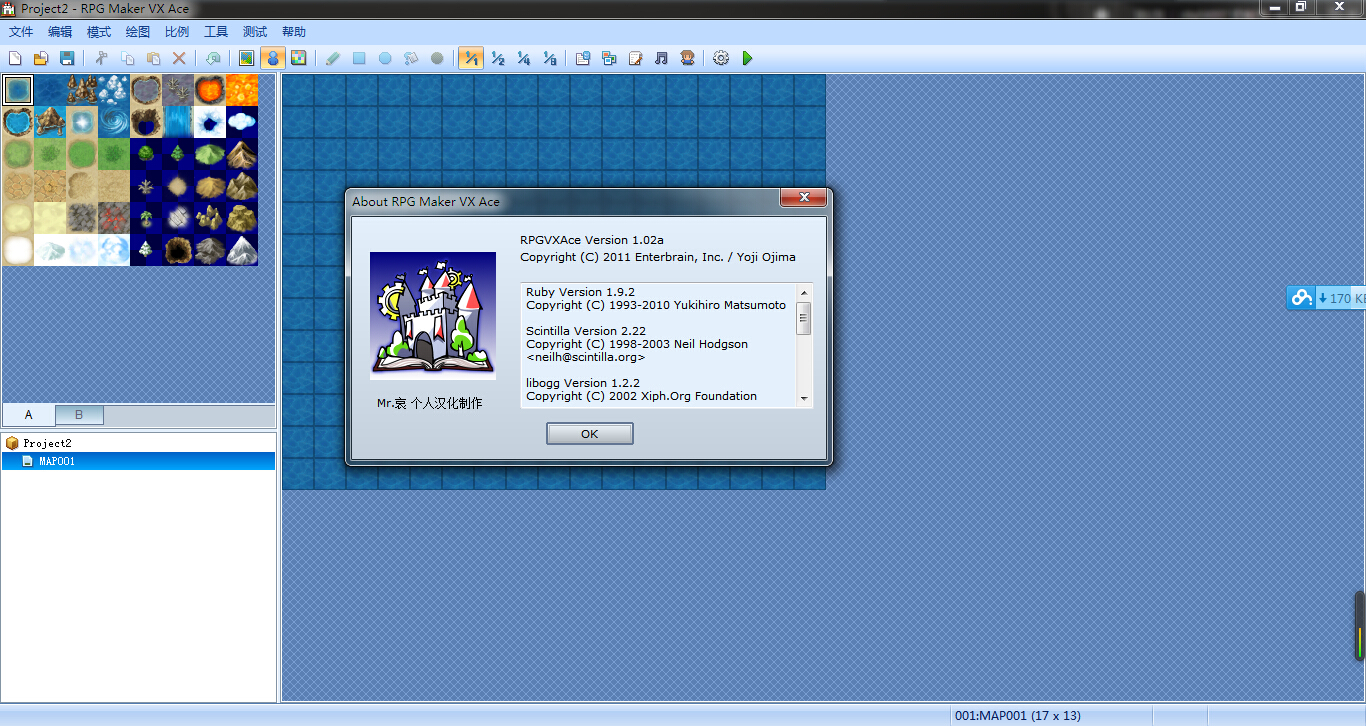Open the 工具 menu

(x=216, y=32)
